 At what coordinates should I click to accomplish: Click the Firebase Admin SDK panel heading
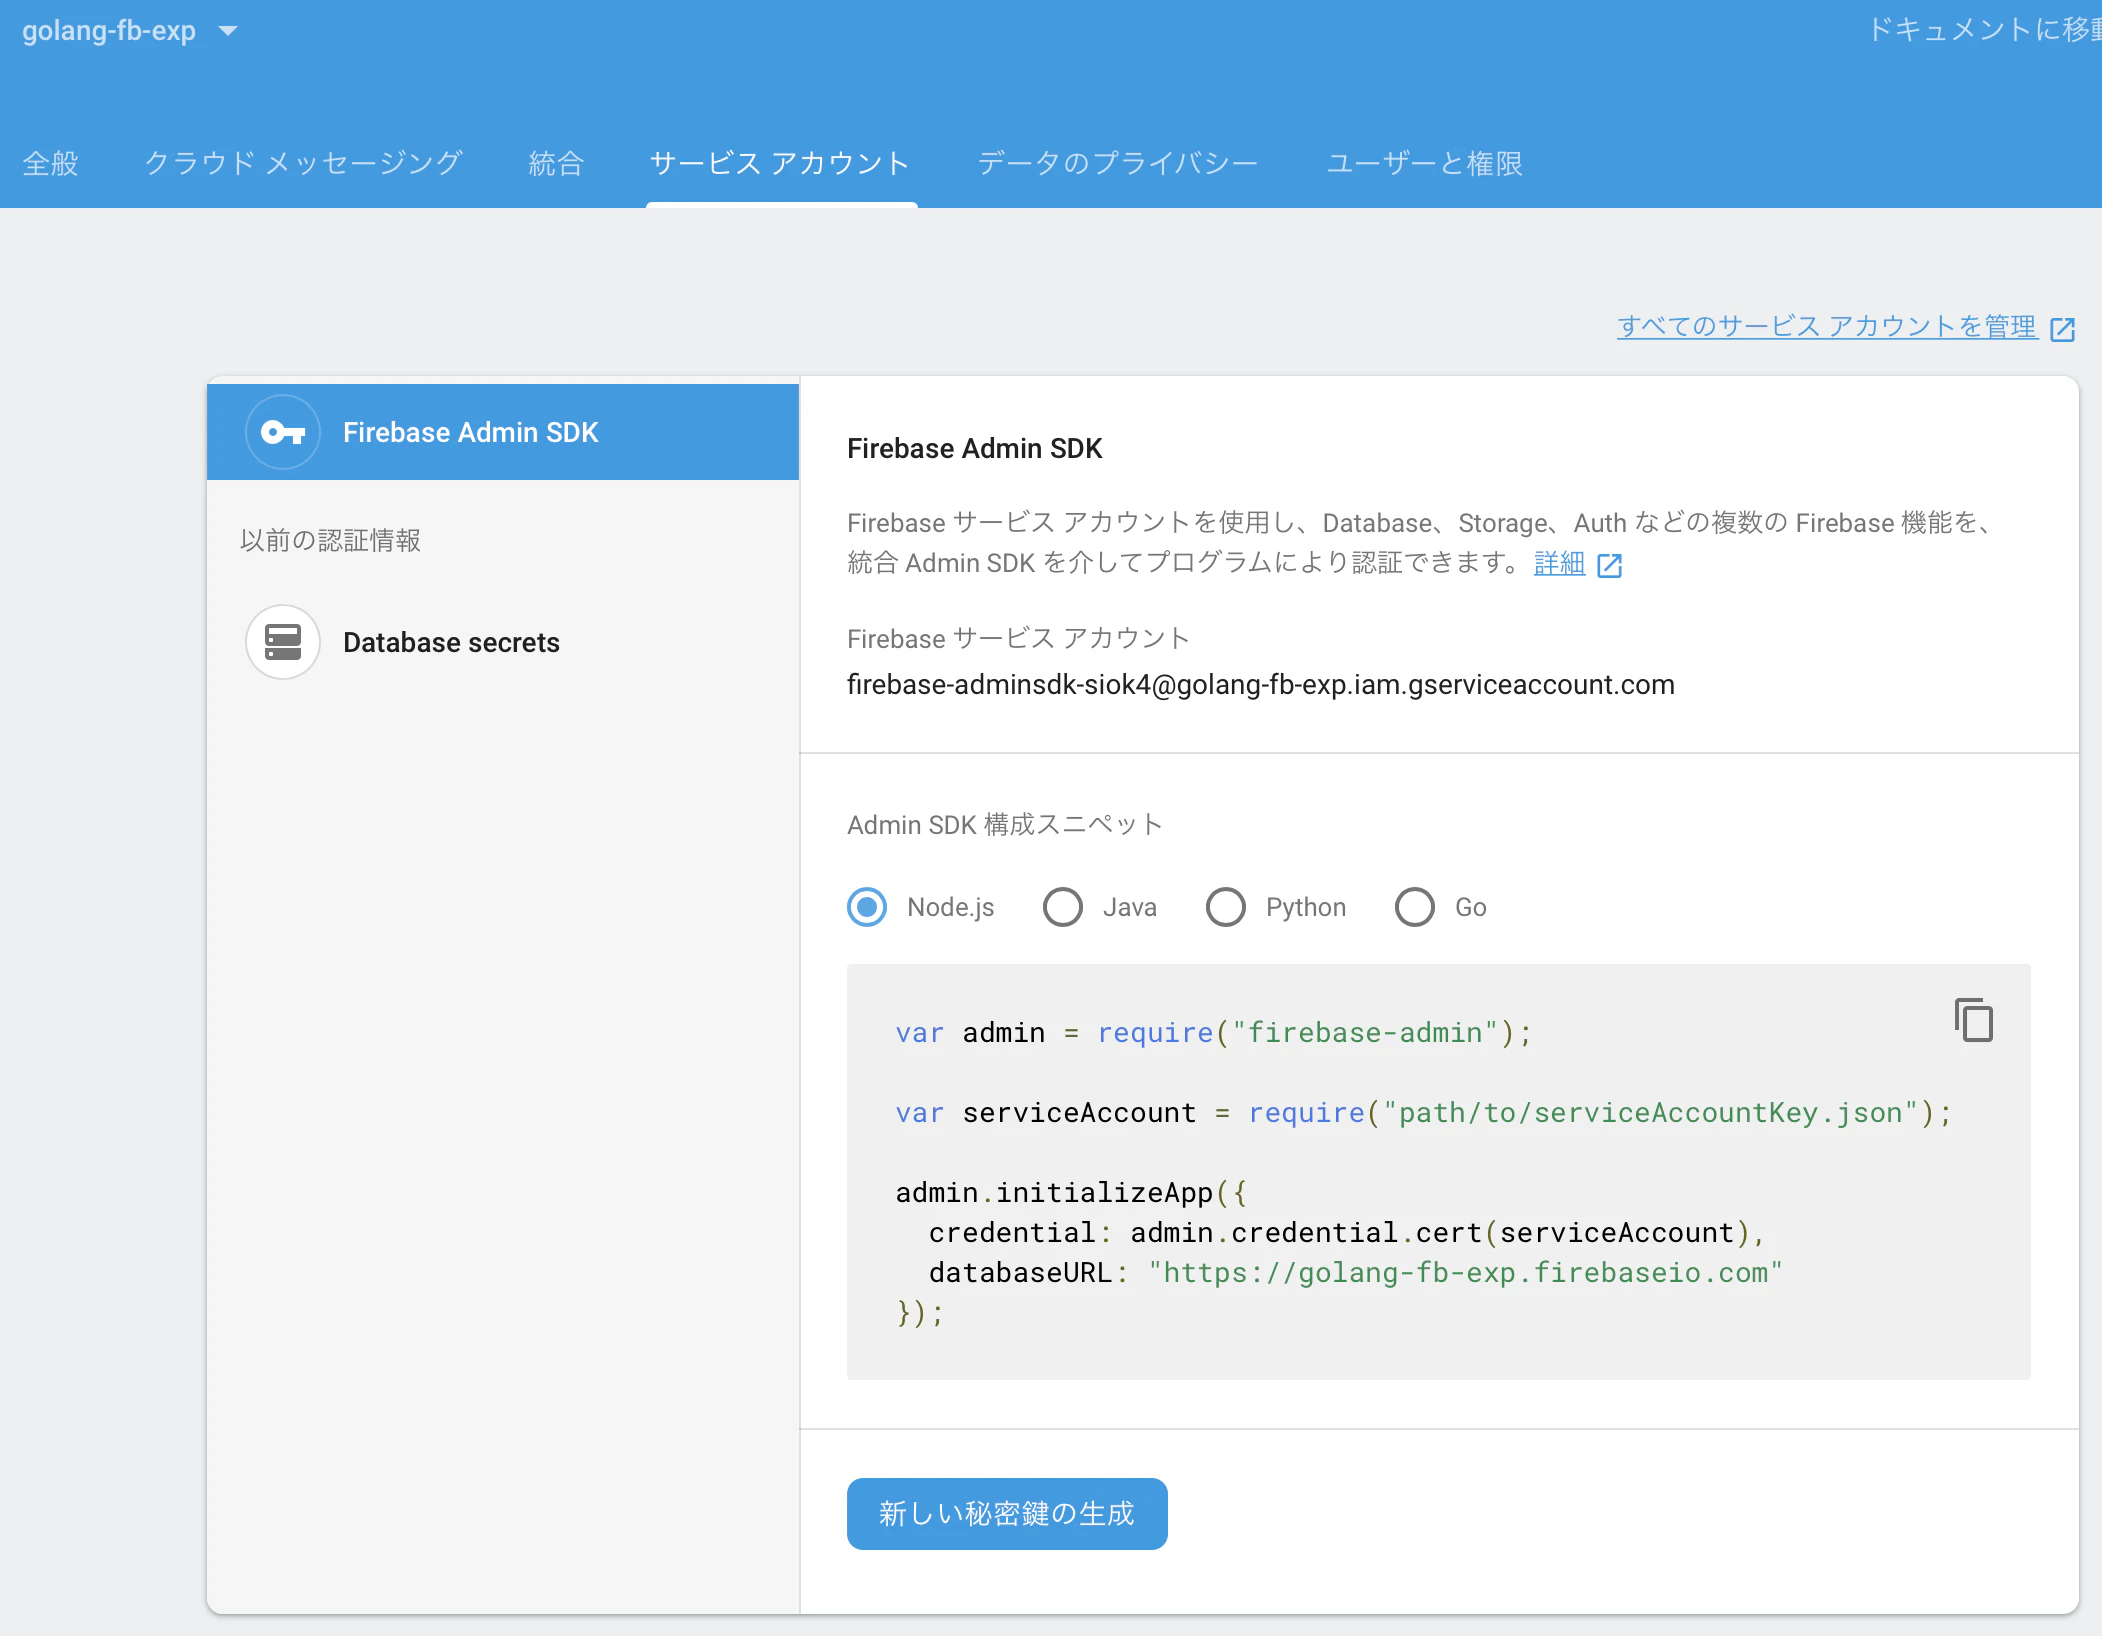point(974,449)
